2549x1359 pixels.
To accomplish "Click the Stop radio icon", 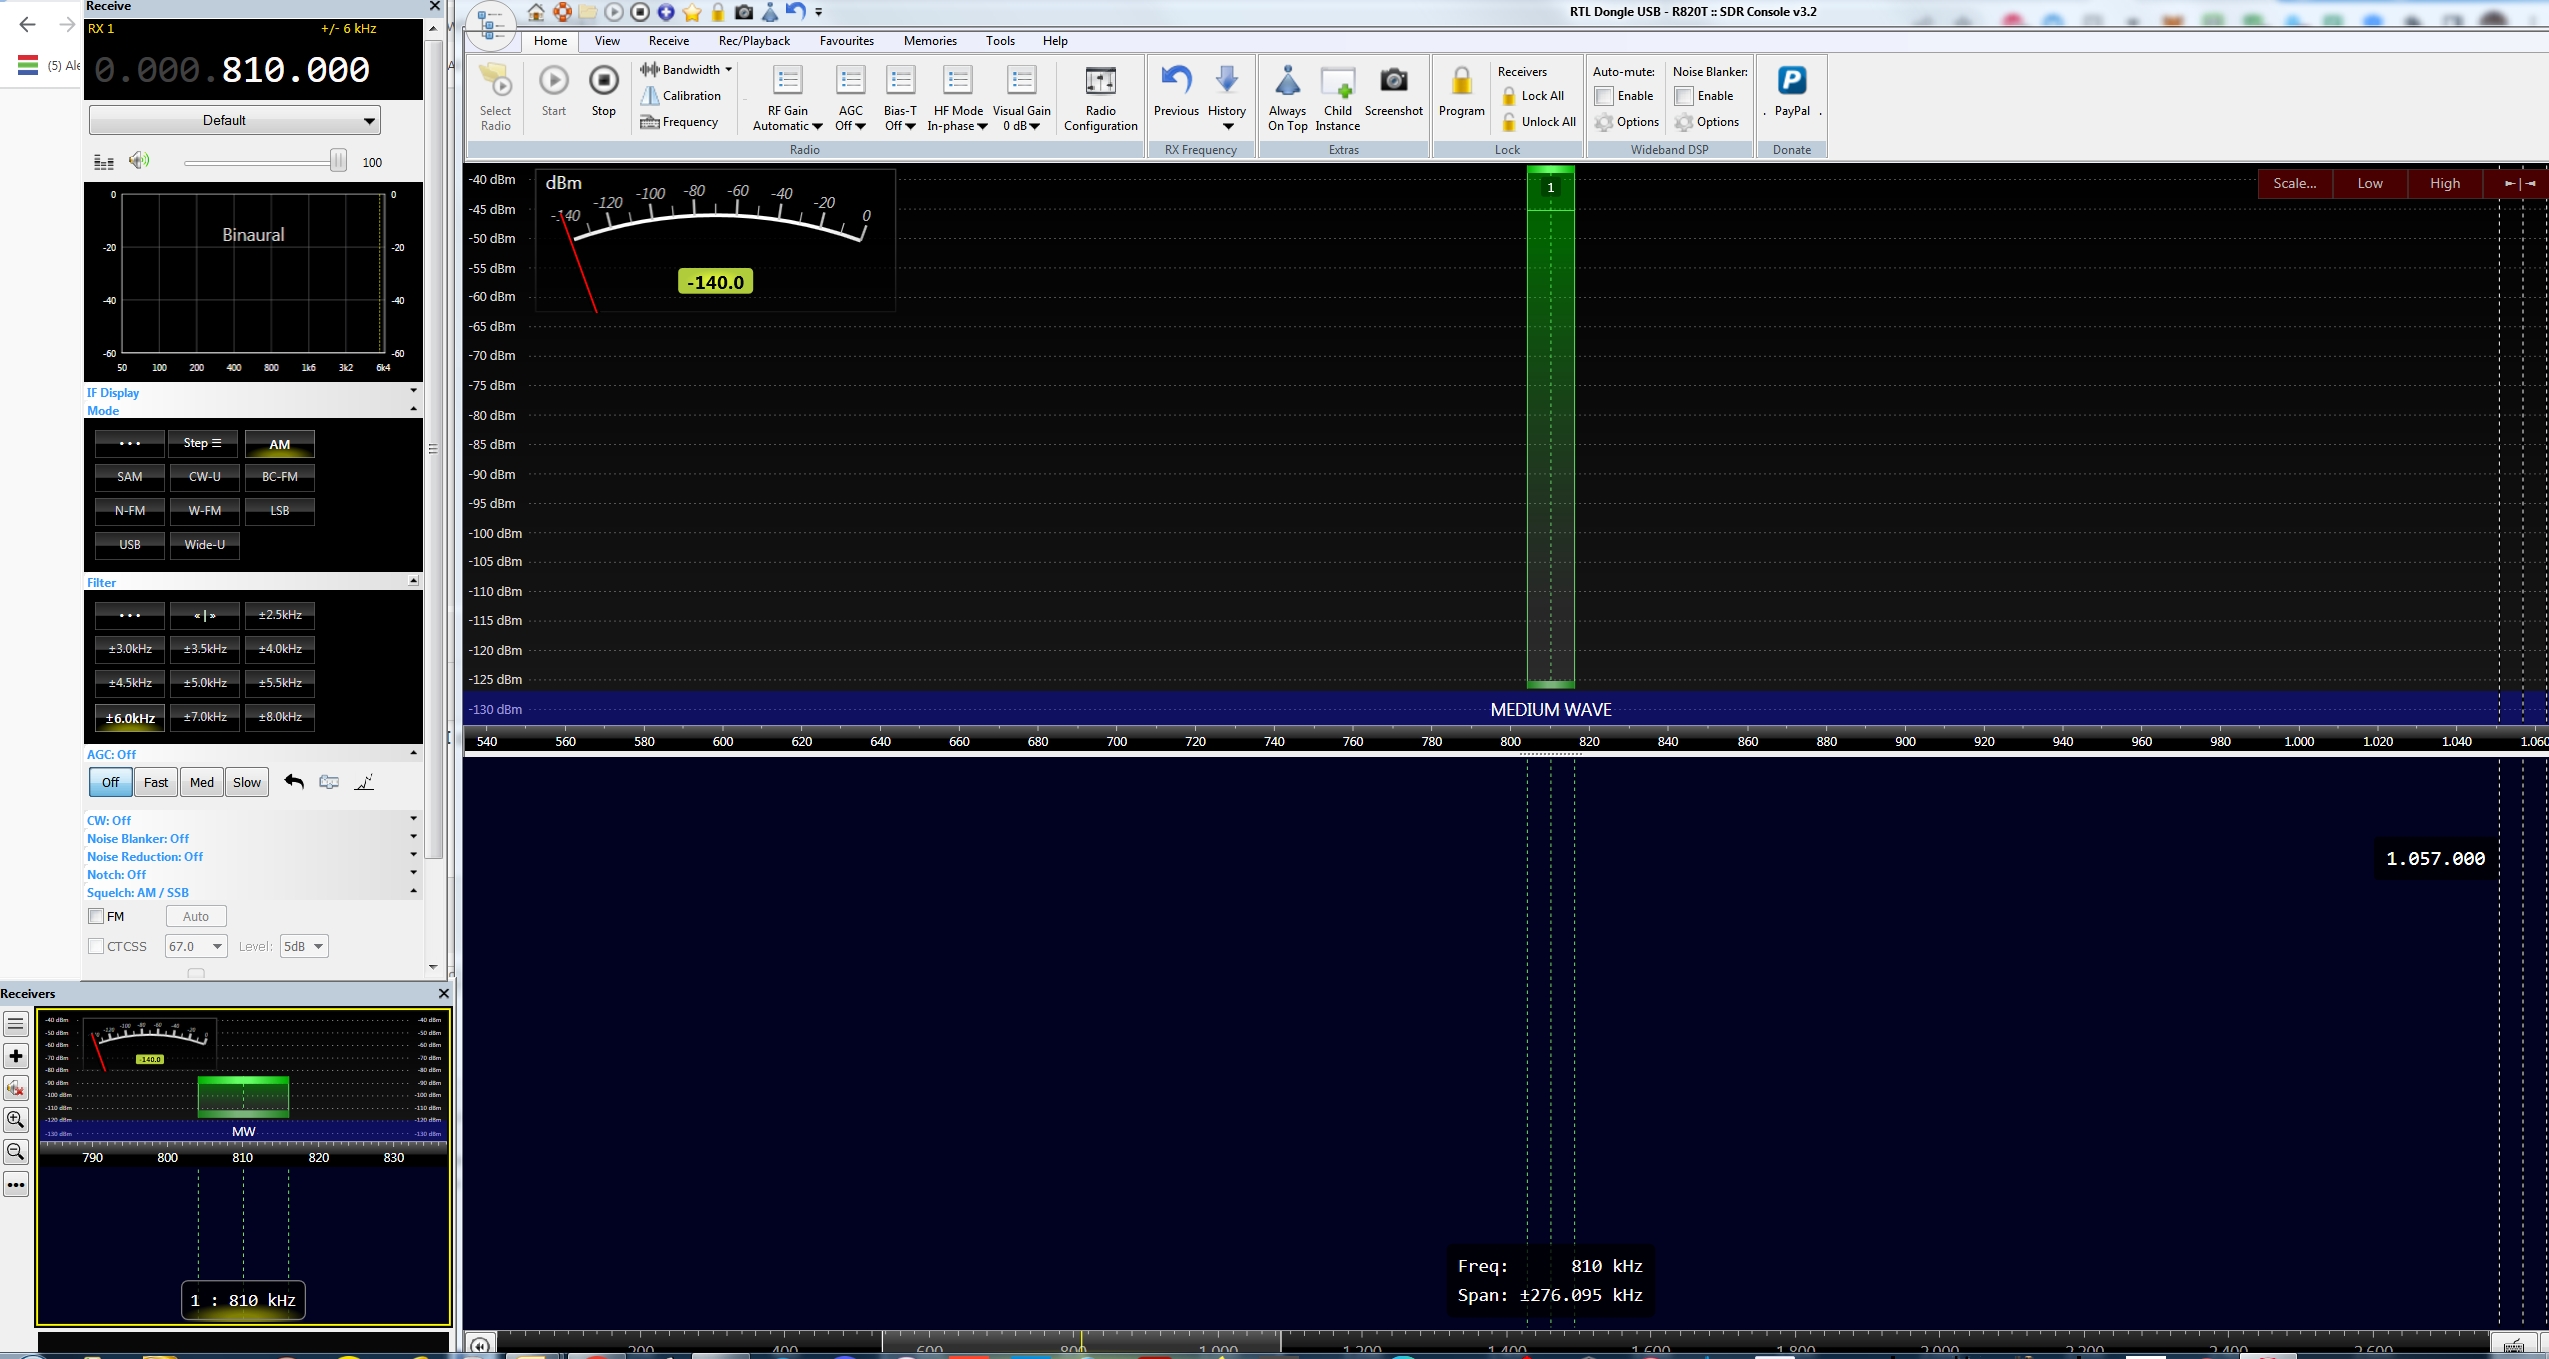I will 603,81.
